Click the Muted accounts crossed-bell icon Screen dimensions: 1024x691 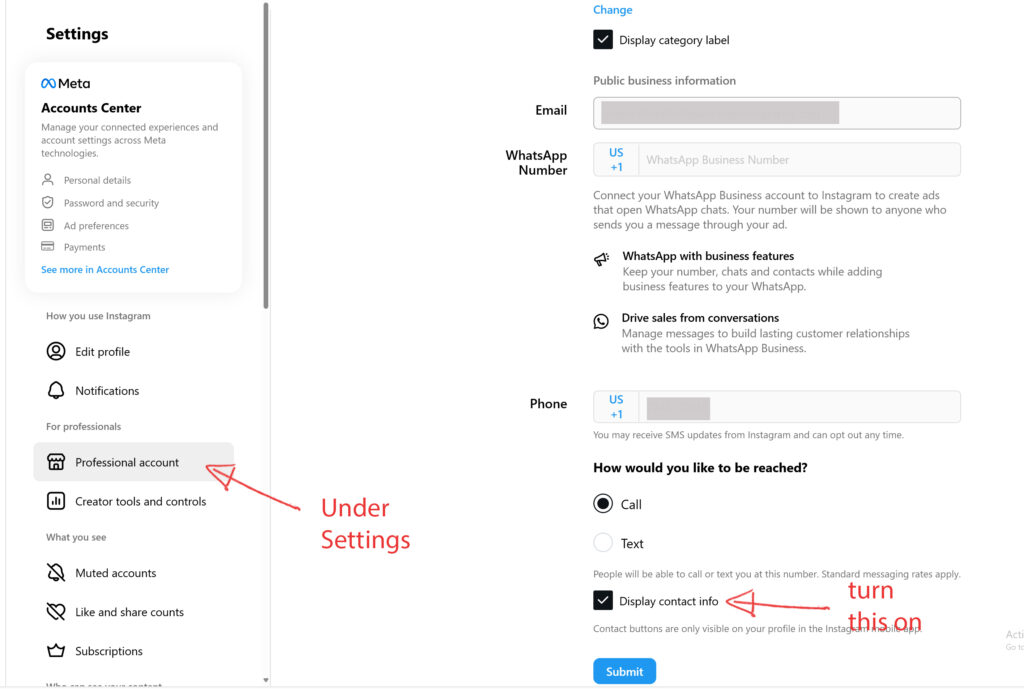pyautogui.click(x=56, y=573)
